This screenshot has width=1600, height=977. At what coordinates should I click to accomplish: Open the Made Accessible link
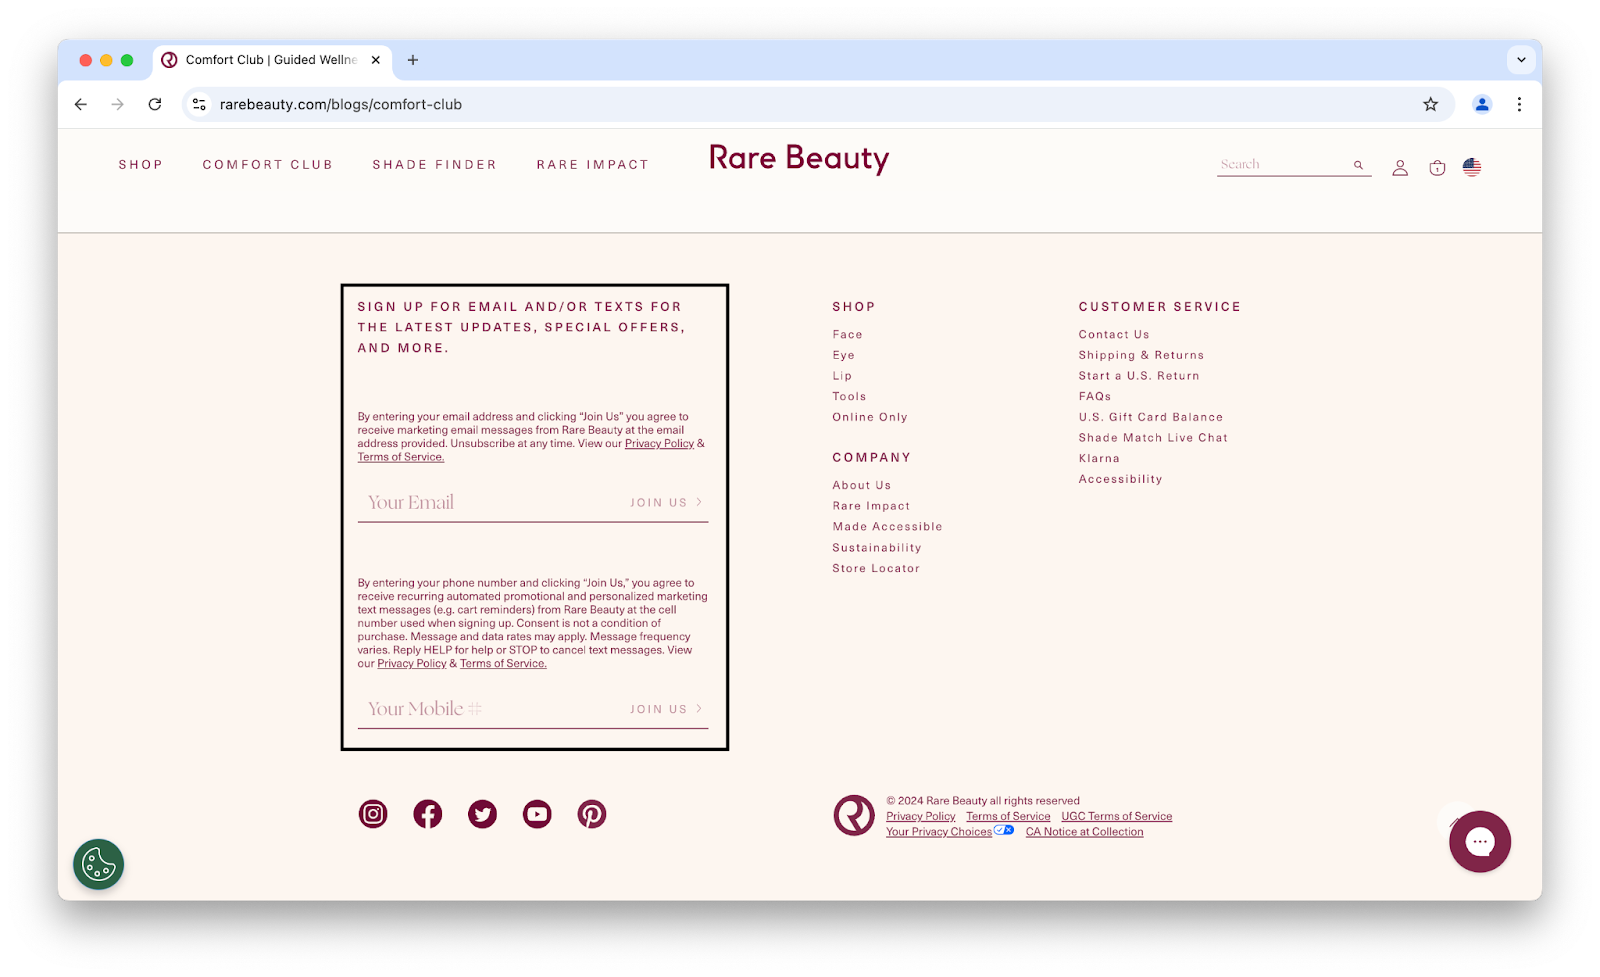[x=888, y=527]
